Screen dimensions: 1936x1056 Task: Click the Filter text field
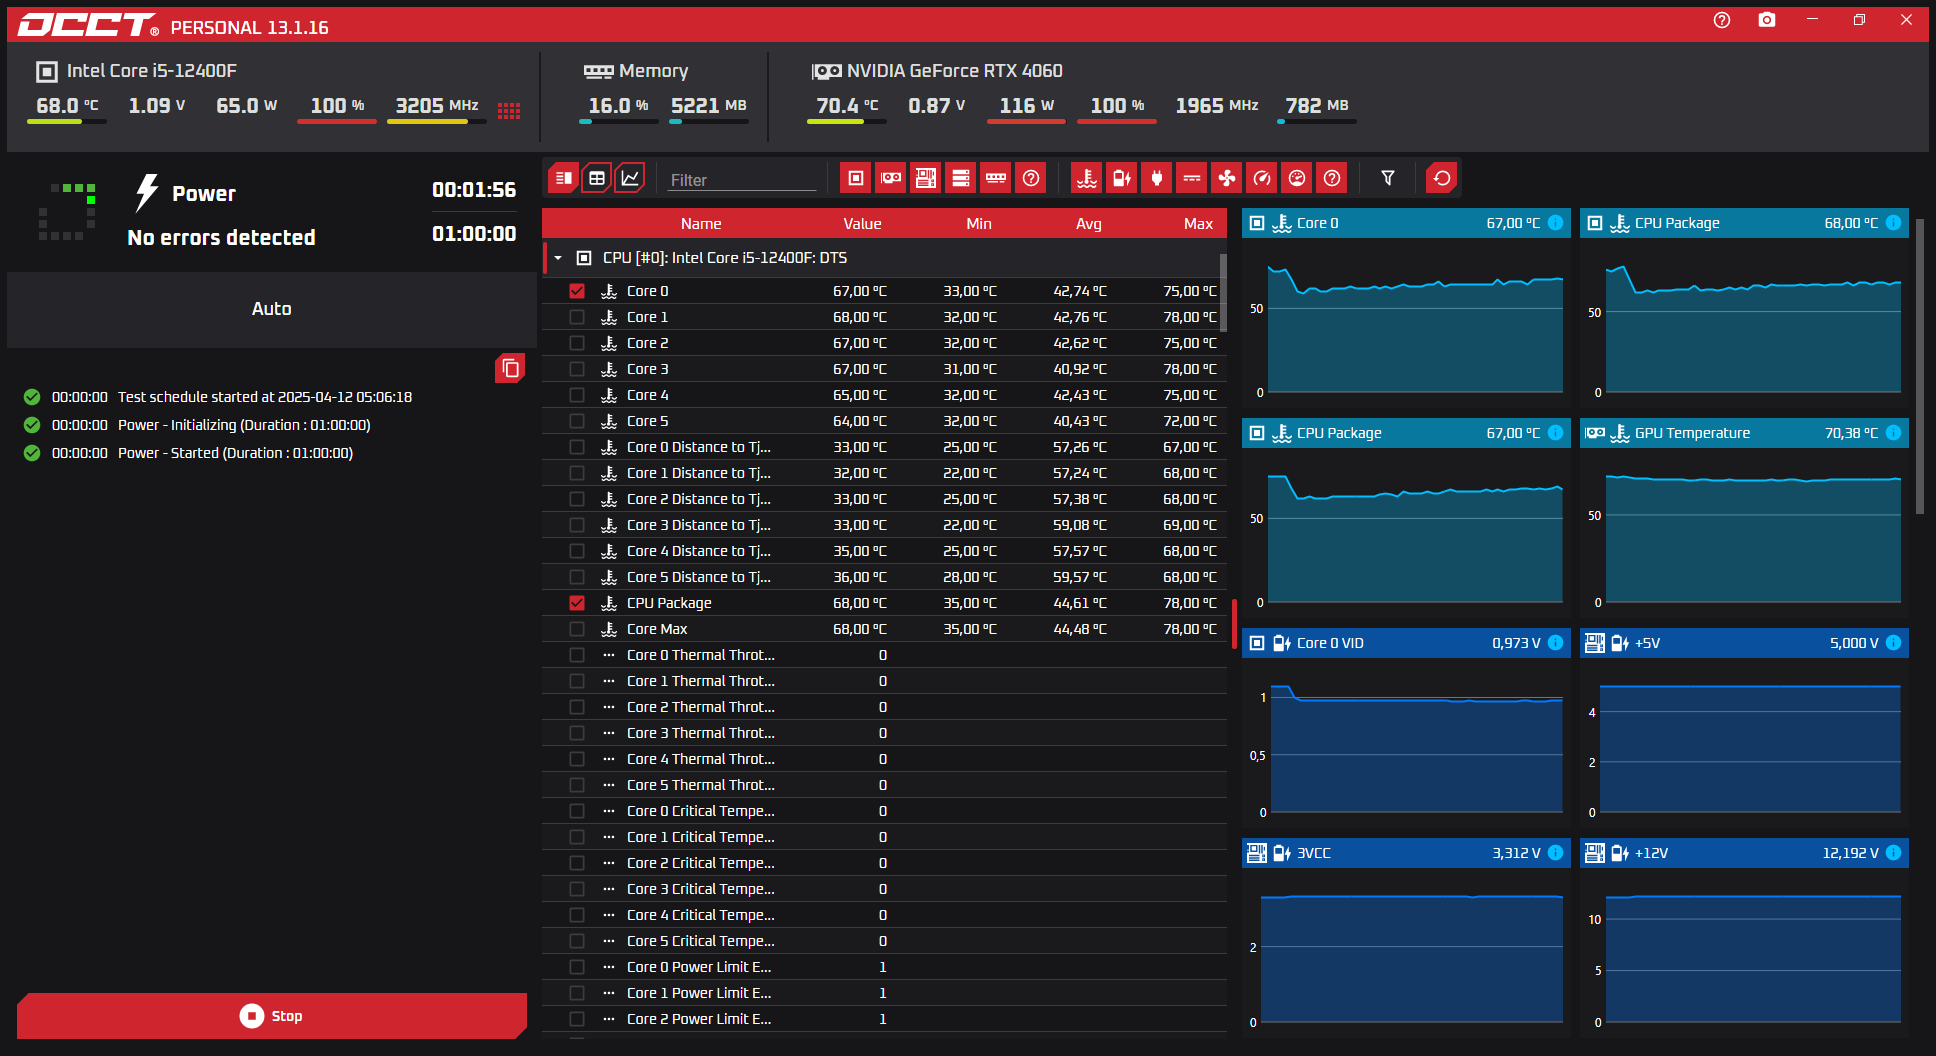click(741, 180)
